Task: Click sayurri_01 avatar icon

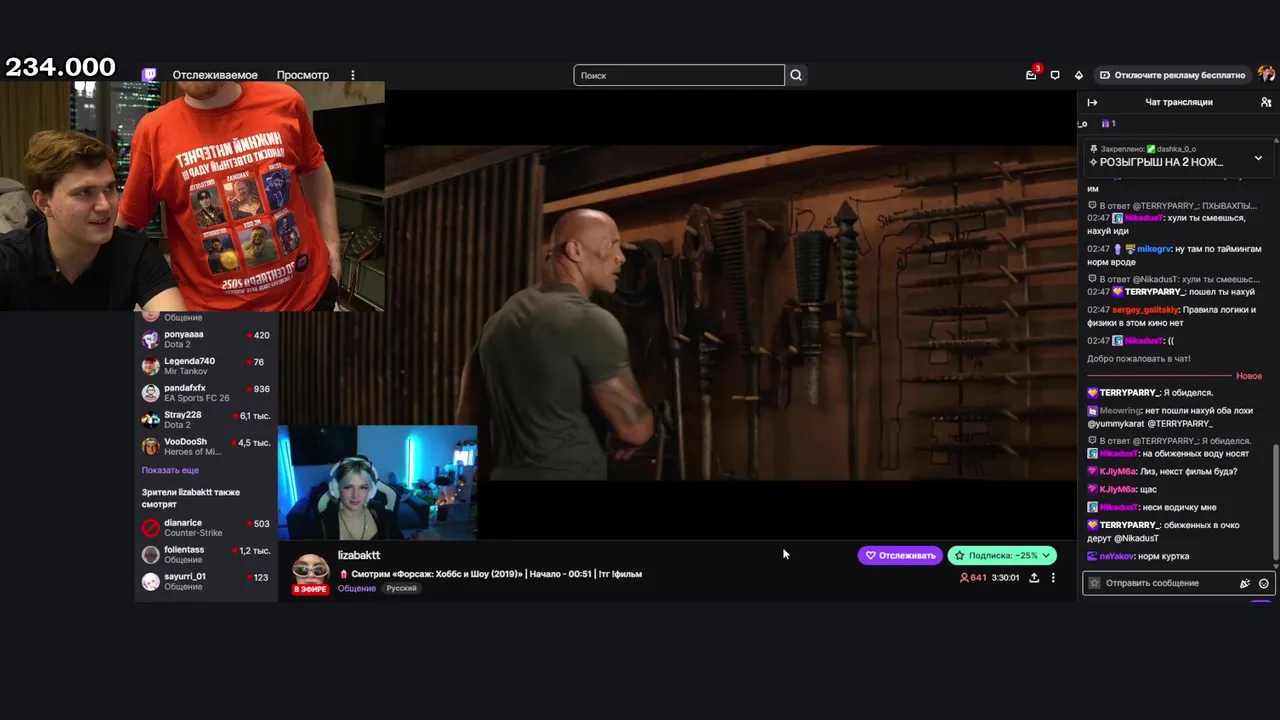Action: (150, 581)
